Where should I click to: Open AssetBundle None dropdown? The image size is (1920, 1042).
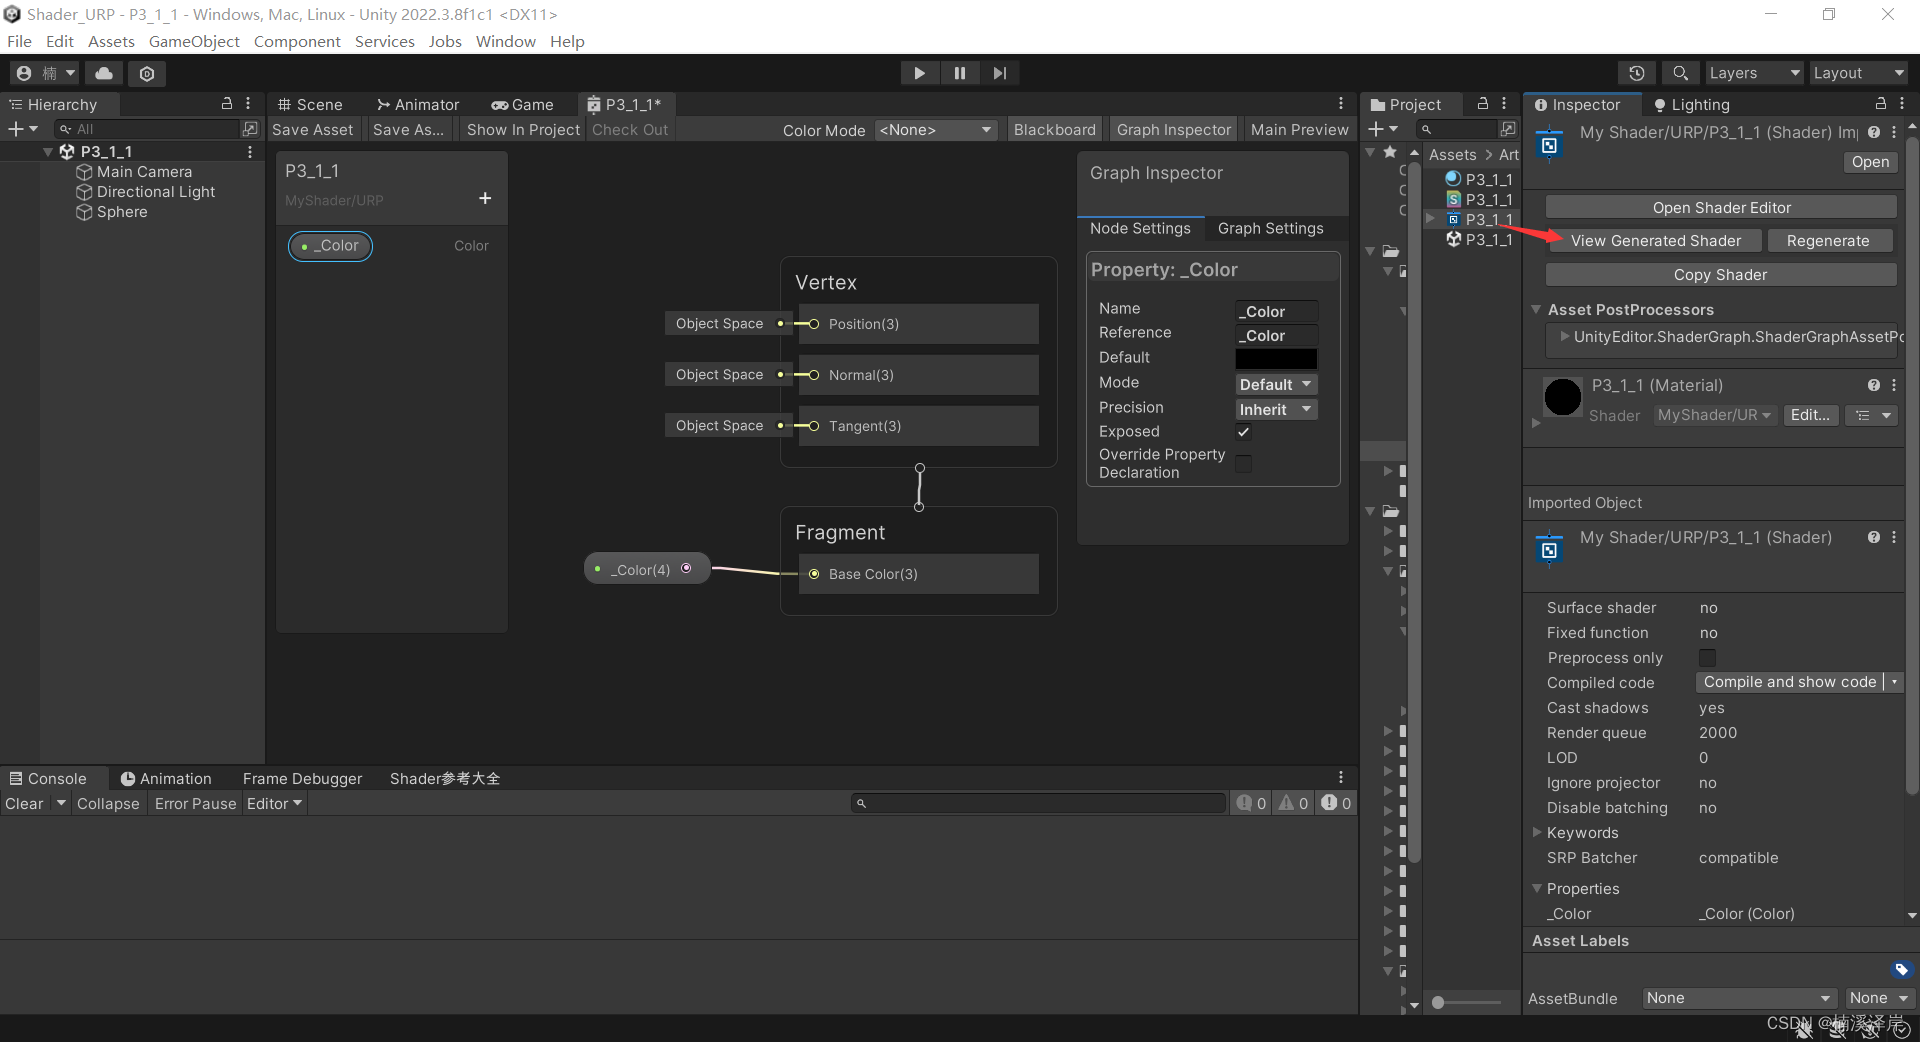click(x=1738, y=998)
